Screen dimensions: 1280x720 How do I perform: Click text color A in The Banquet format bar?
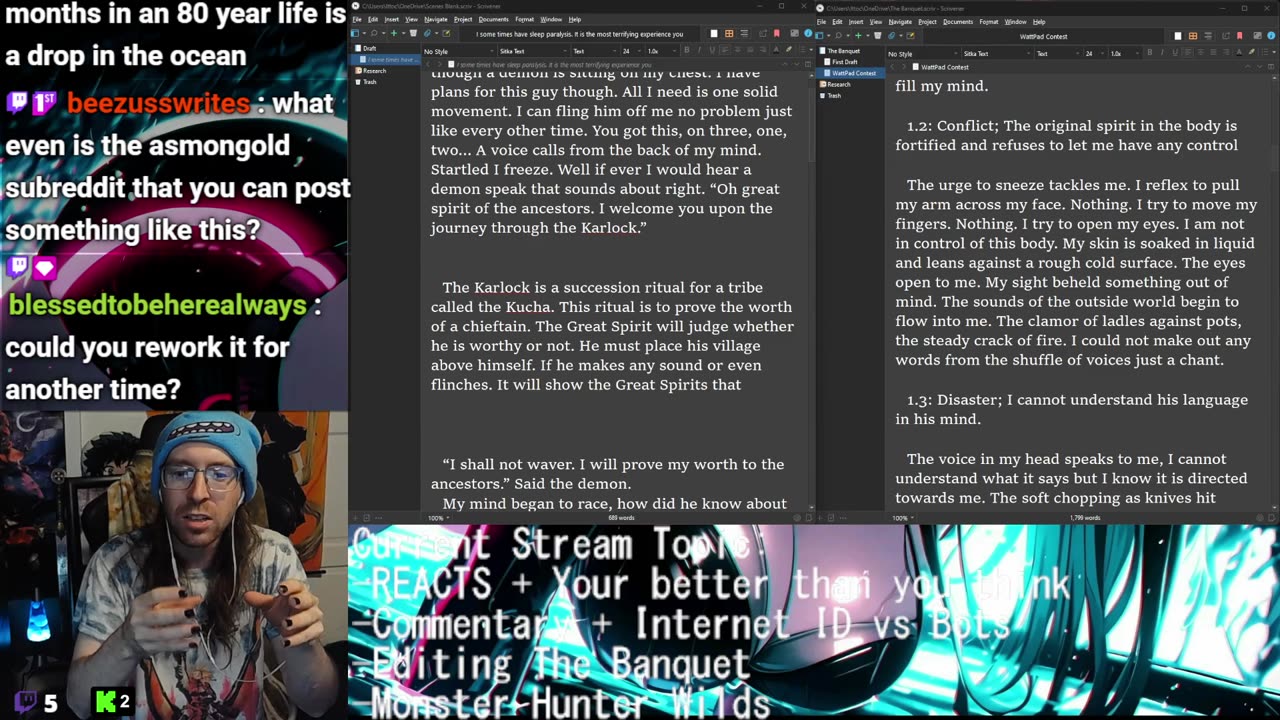point(1239,53)
